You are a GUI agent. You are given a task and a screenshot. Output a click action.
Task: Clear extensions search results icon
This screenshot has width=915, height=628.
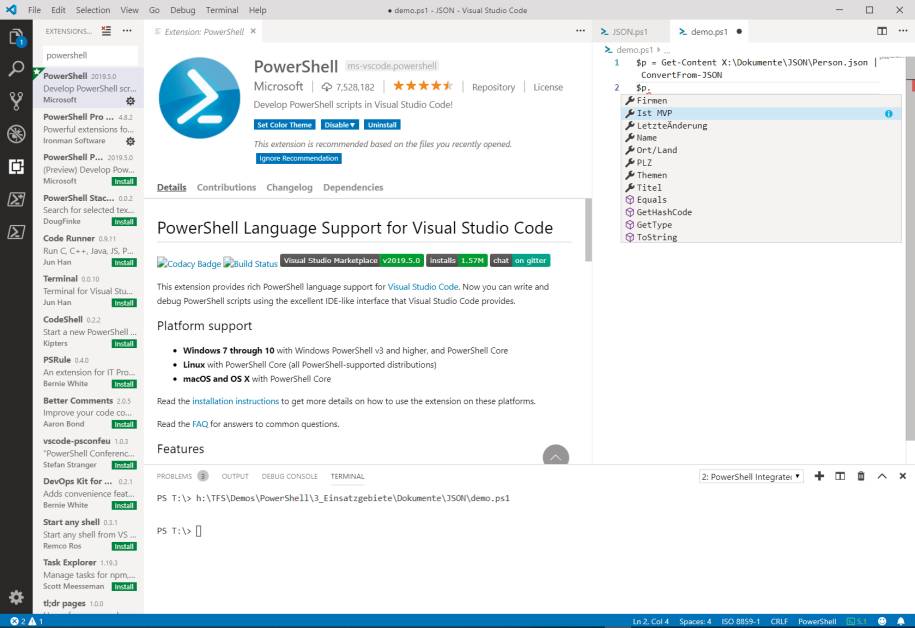pos(106,31)
